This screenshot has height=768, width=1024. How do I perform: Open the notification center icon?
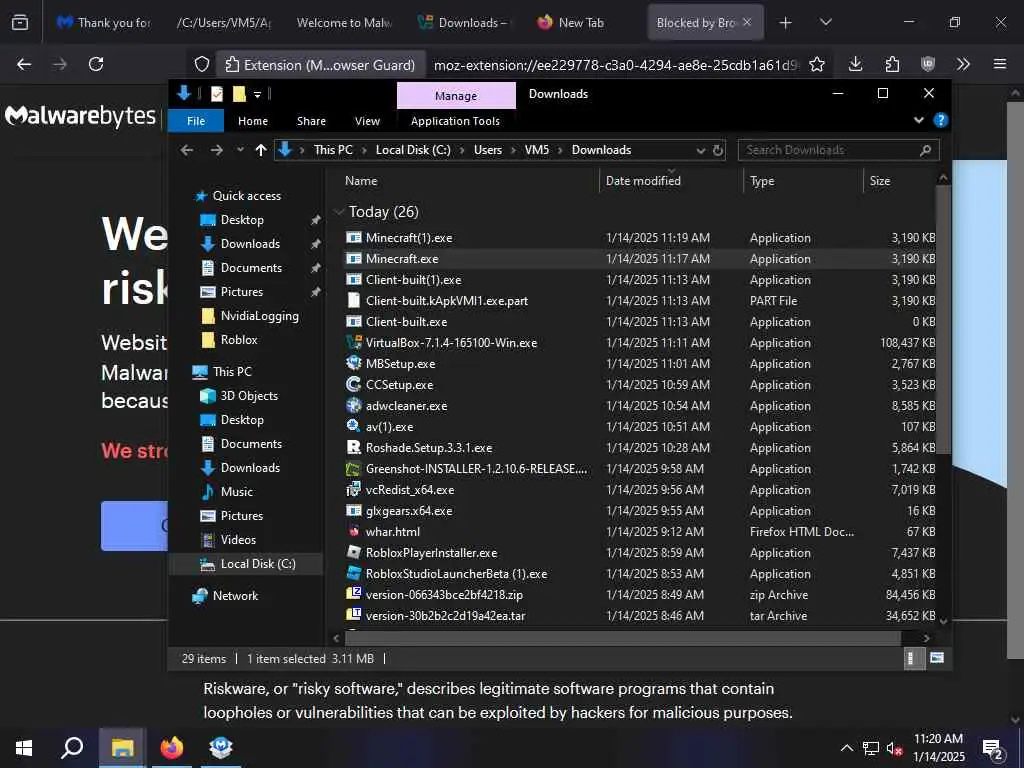993,750
